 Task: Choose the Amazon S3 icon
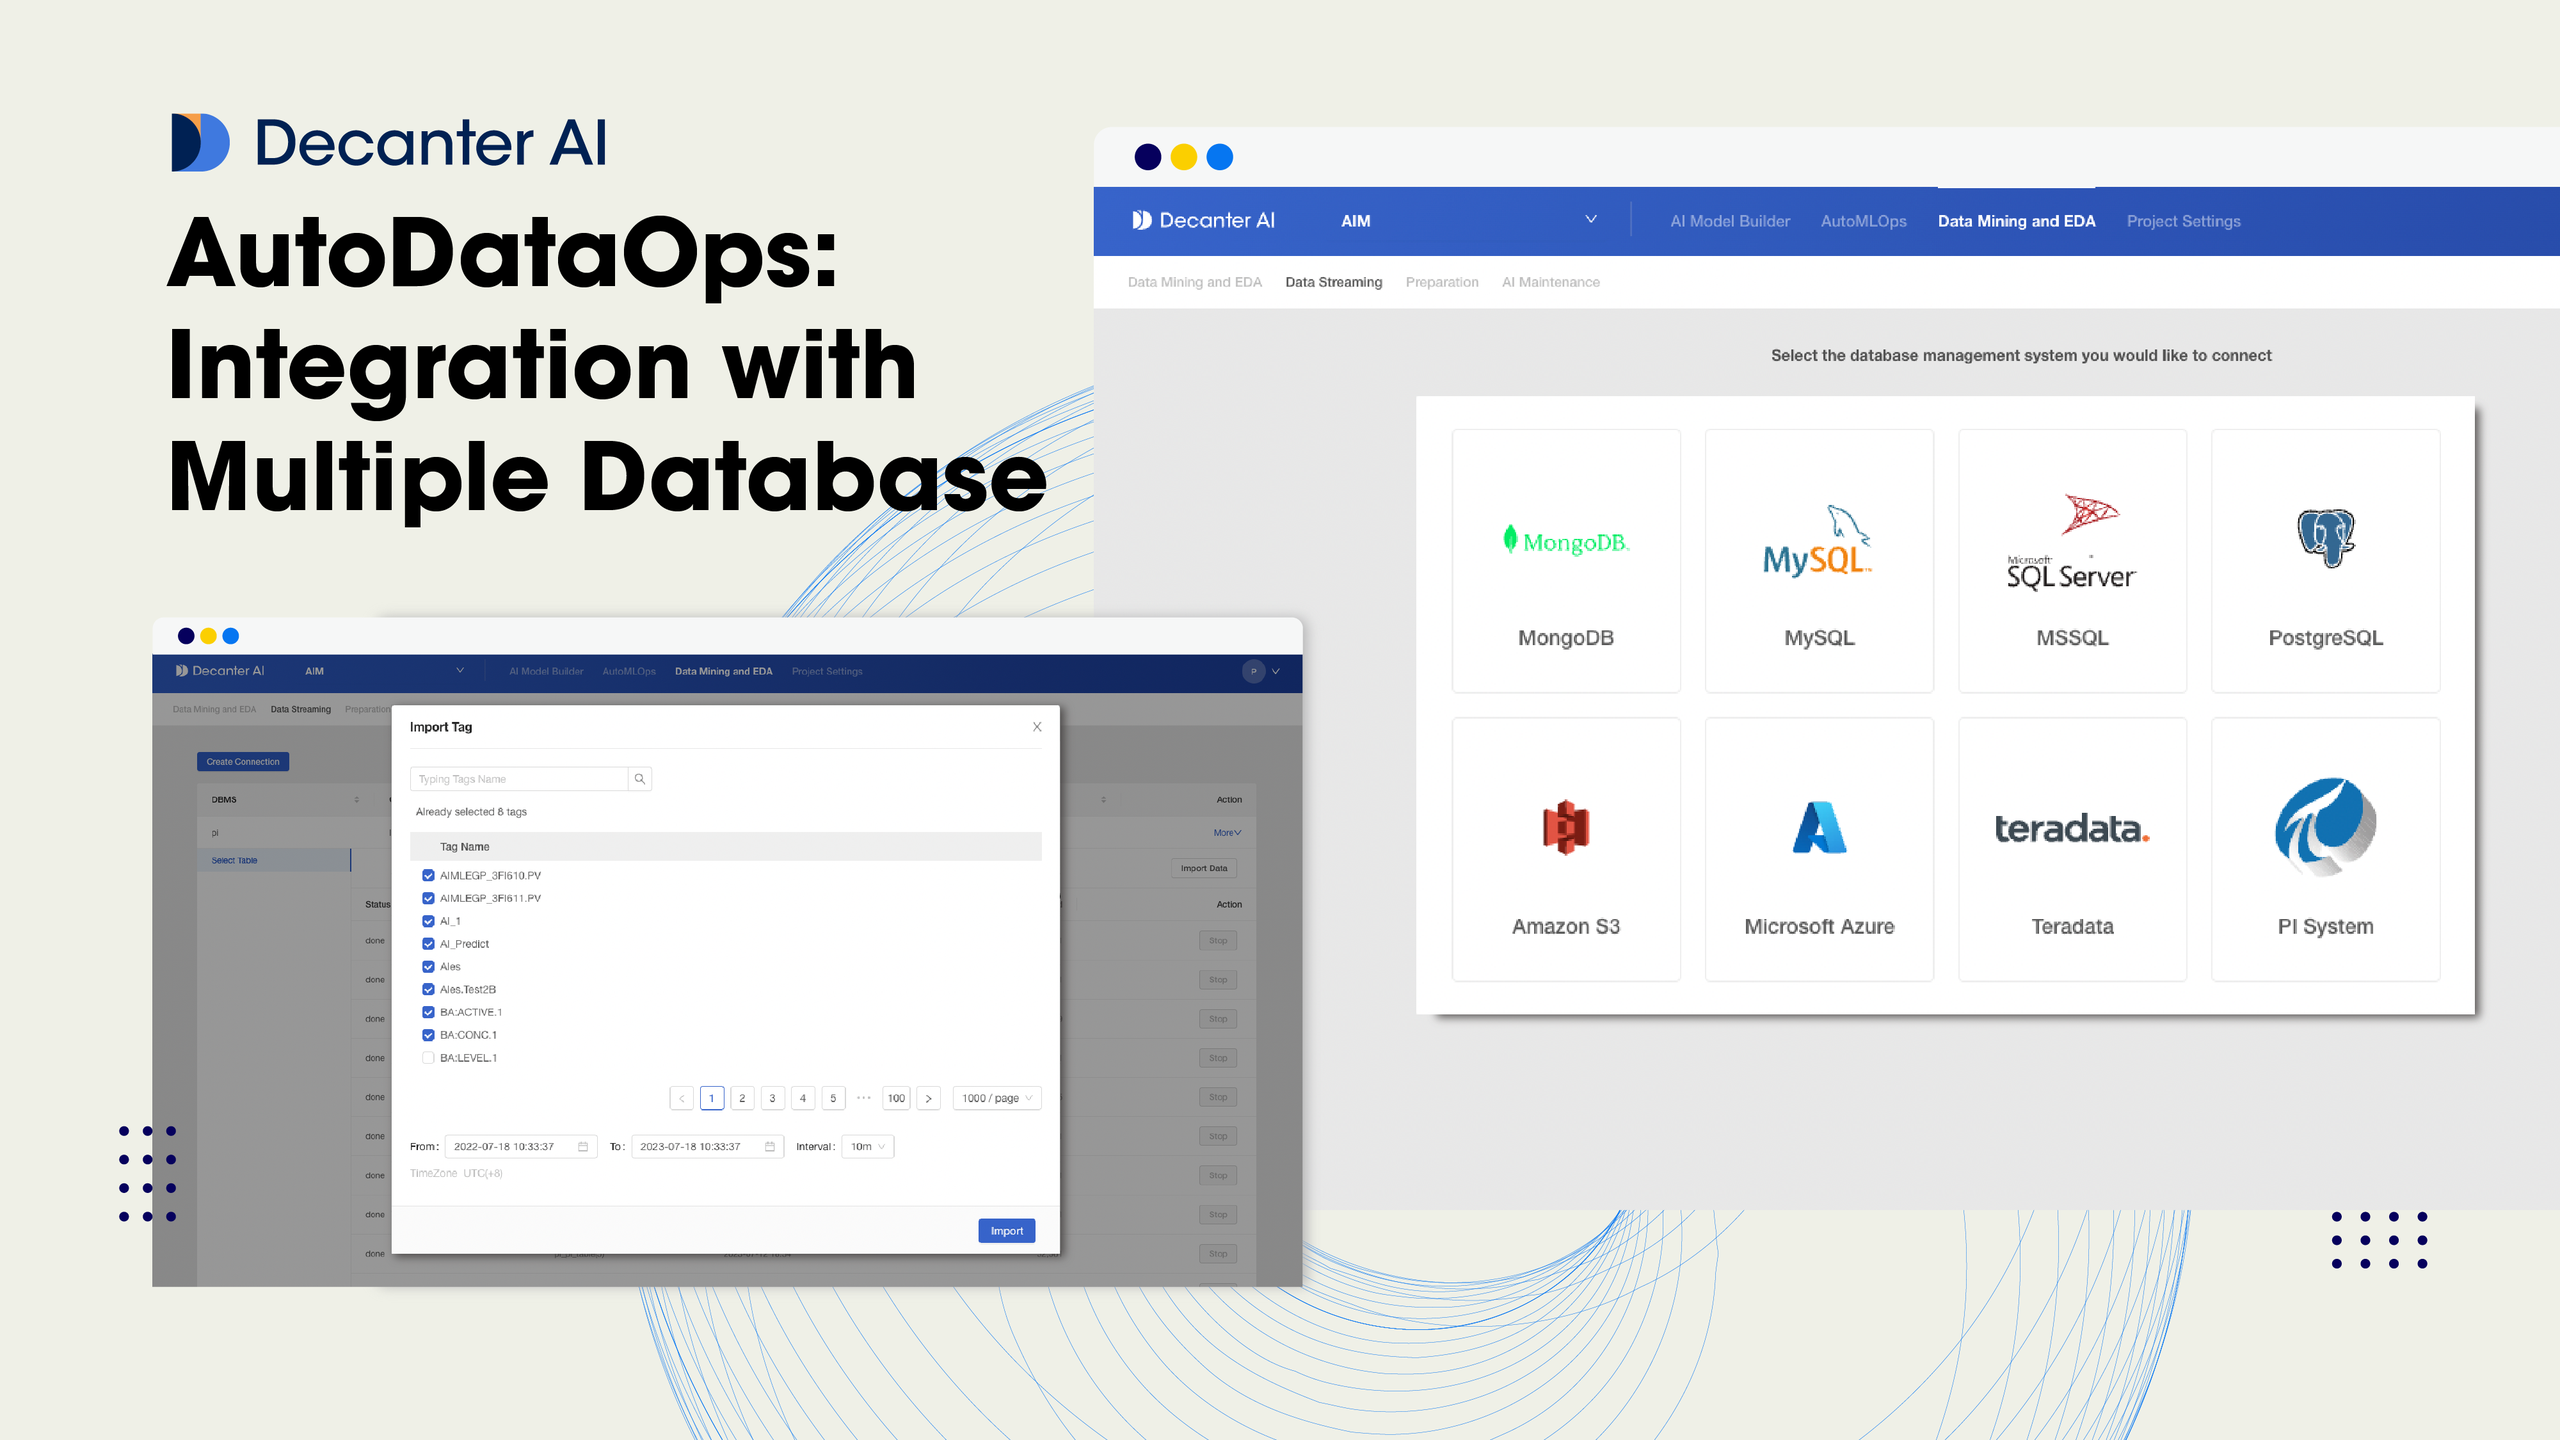(x=1566, y=827)
